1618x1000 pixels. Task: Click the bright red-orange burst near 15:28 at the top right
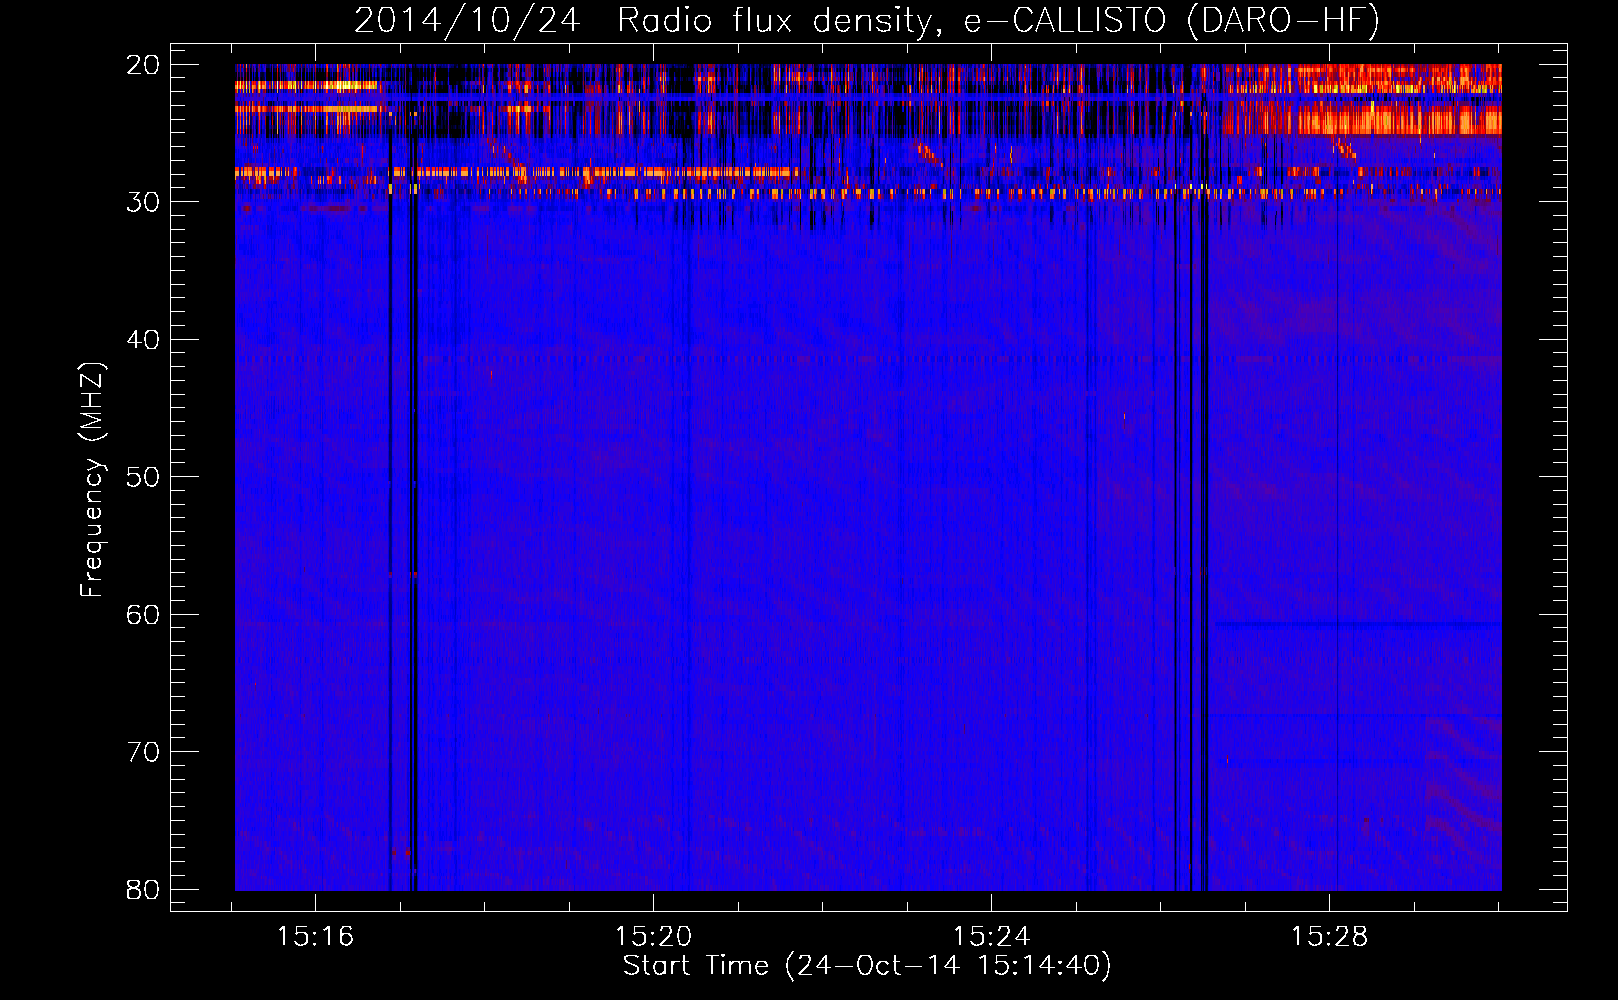point(1362,99)
